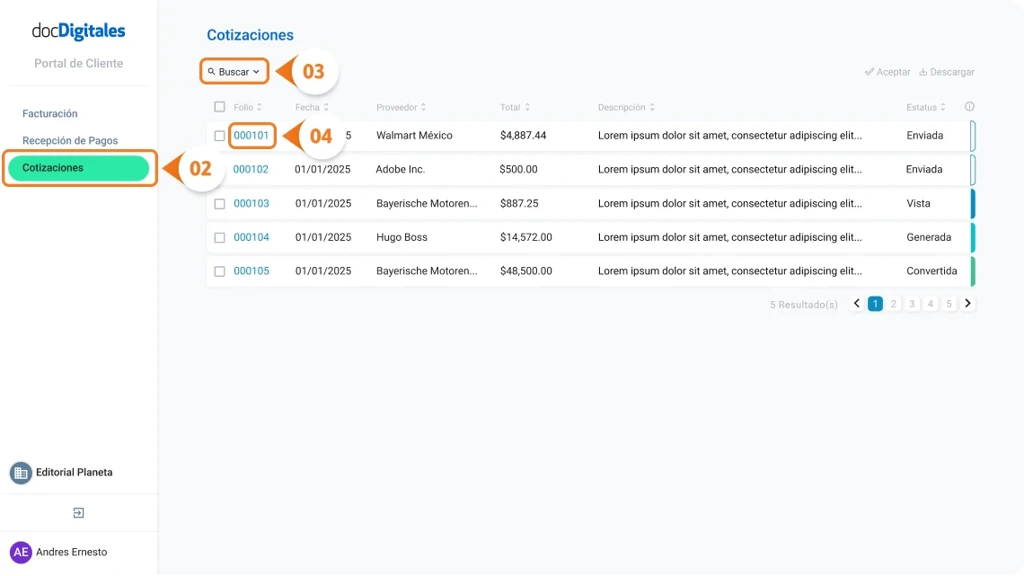Click the previous page chevron in pagination
Viewport: 1024px width, 576px height.
click(x=856, y=302)
